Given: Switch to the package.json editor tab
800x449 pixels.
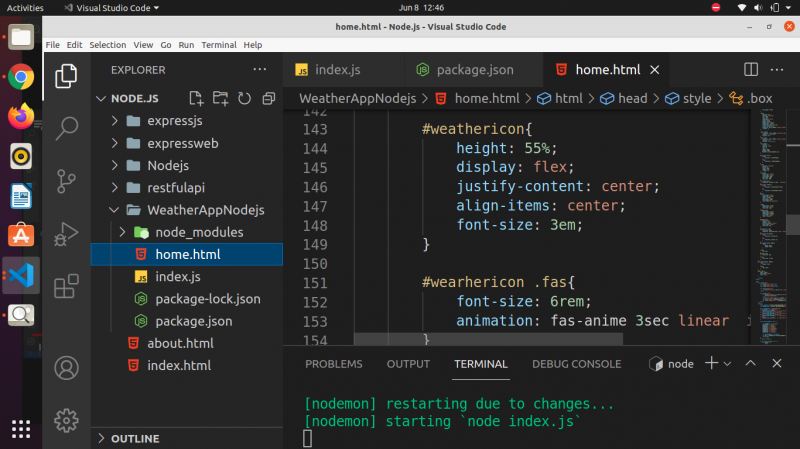Looking at the screenshot, I should coord(474,70).
